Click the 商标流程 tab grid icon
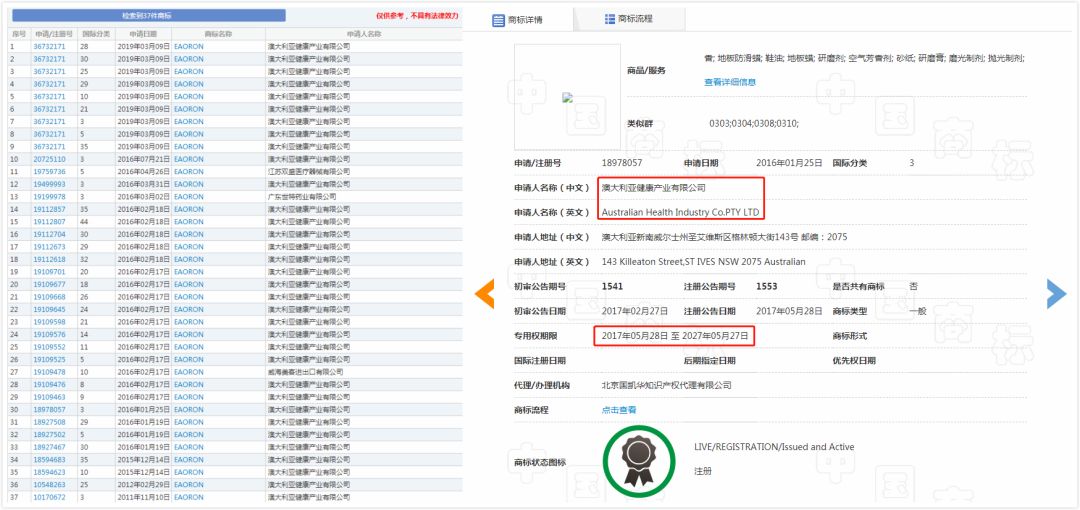 tap(610, 19)
